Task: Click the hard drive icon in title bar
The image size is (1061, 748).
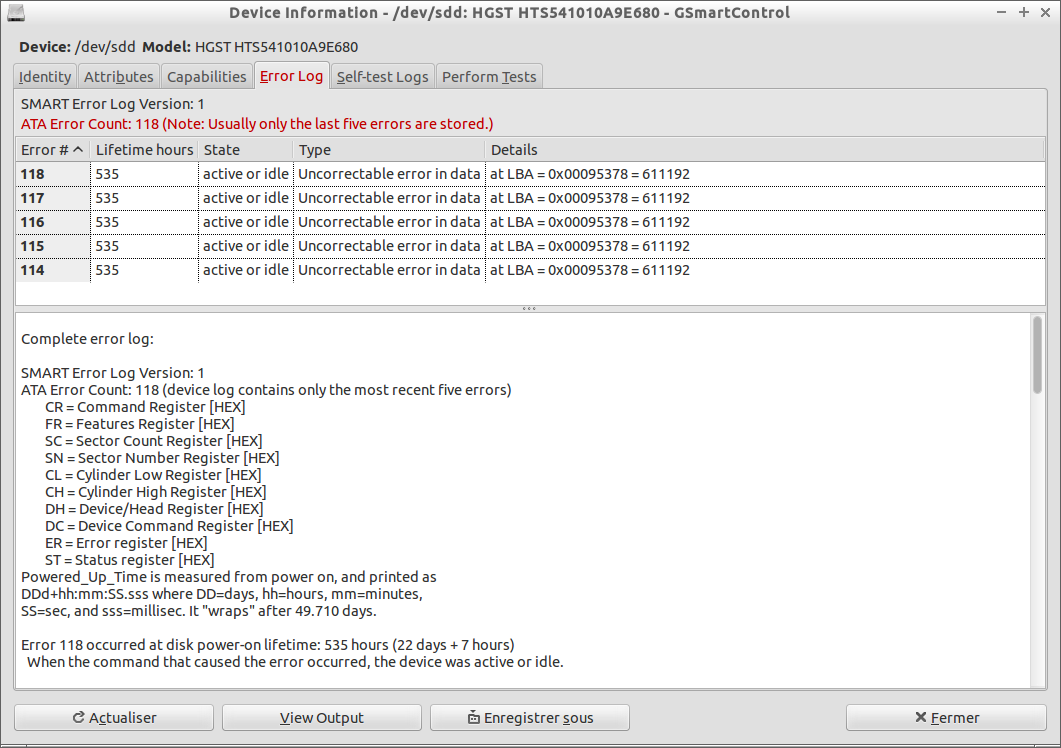Action: coord(16,13)
